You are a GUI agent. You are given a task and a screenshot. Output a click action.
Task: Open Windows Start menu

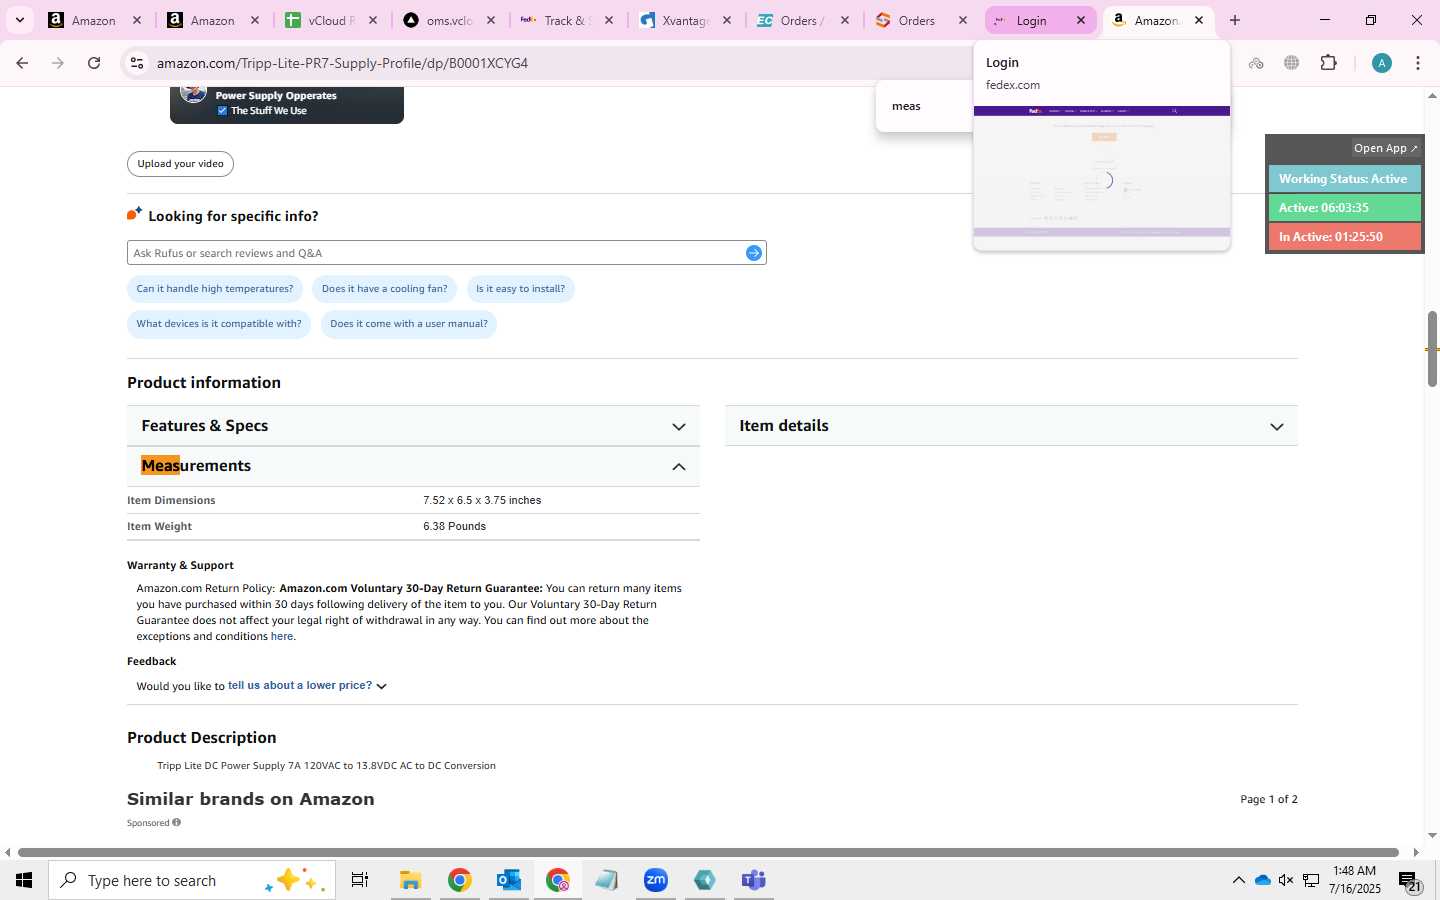click(x=24, y=880)
